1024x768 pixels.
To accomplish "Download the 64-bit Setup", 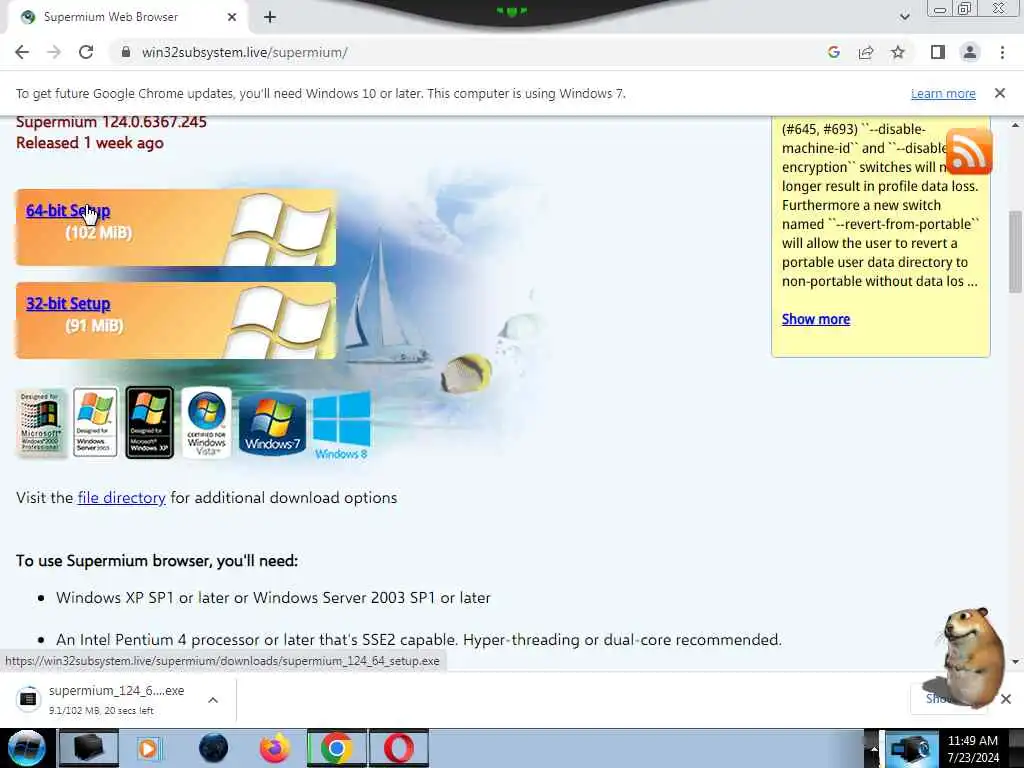I will point(68,210).
